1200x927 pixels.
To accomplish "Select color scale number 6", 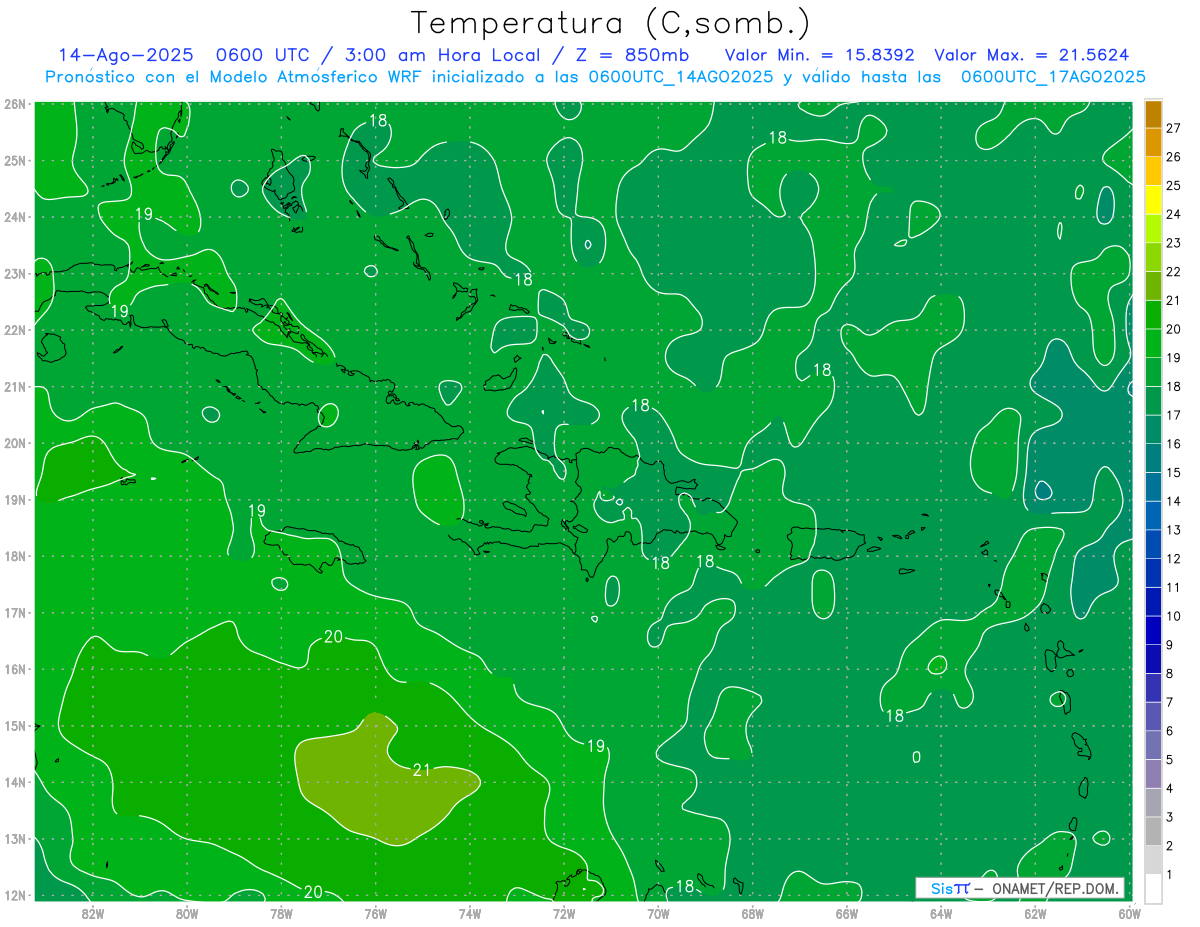I will tap(1169, 731).
